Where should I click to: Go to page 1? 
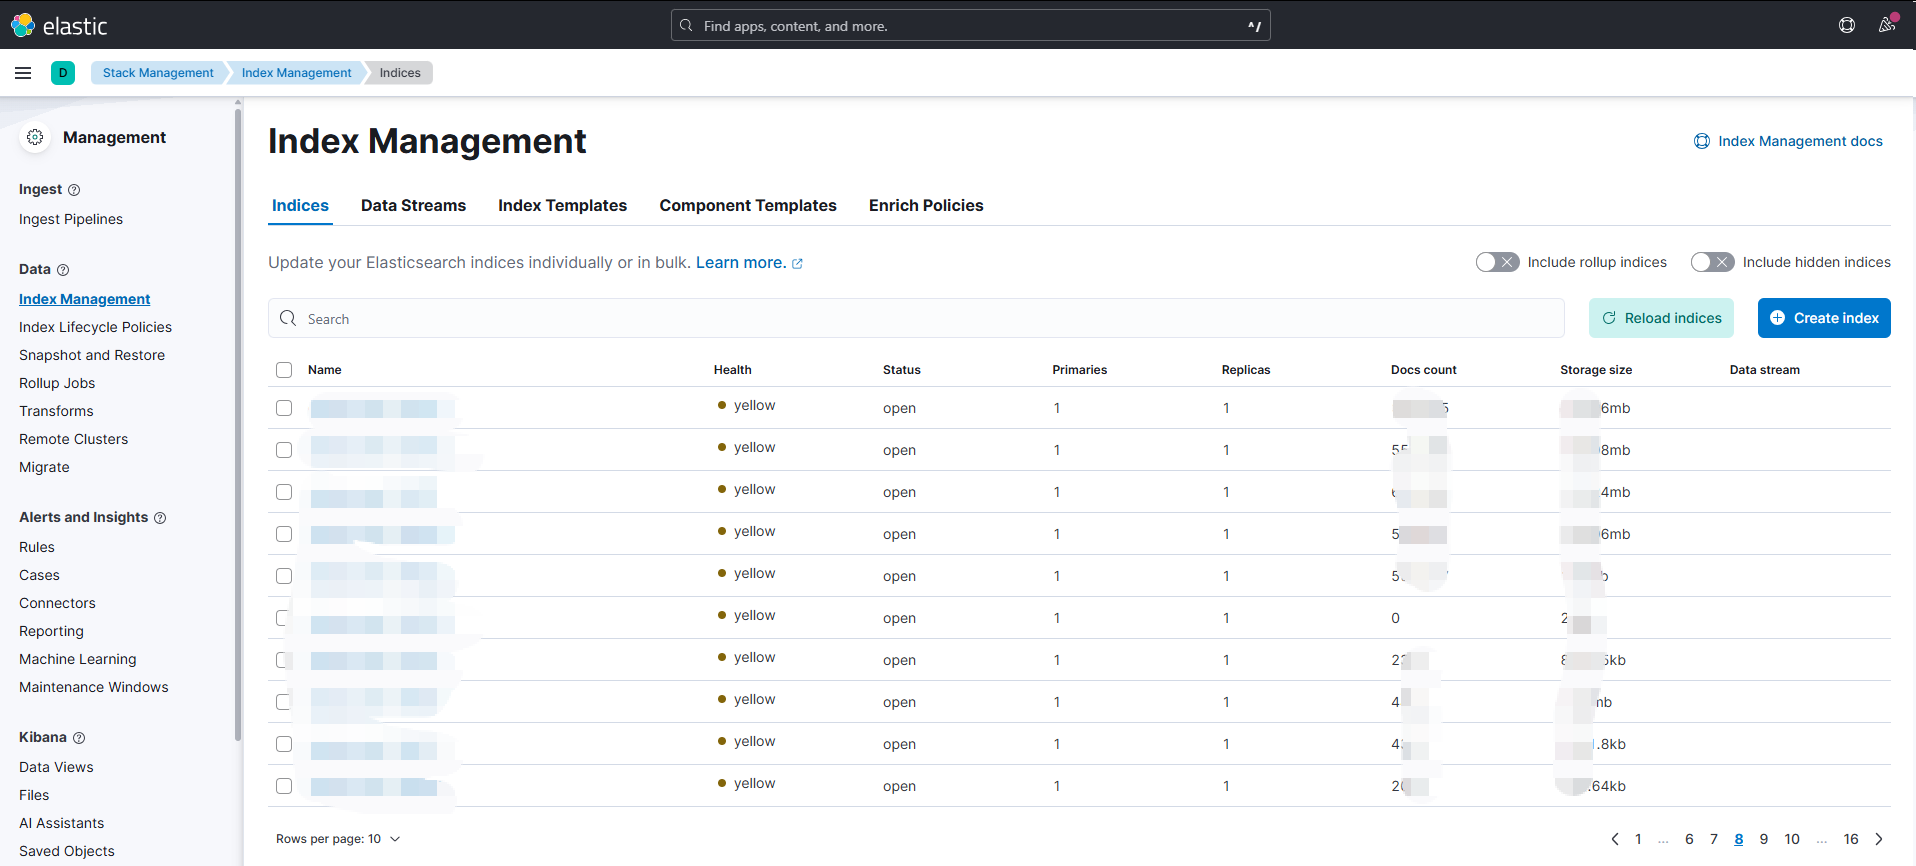point(1638,839)
